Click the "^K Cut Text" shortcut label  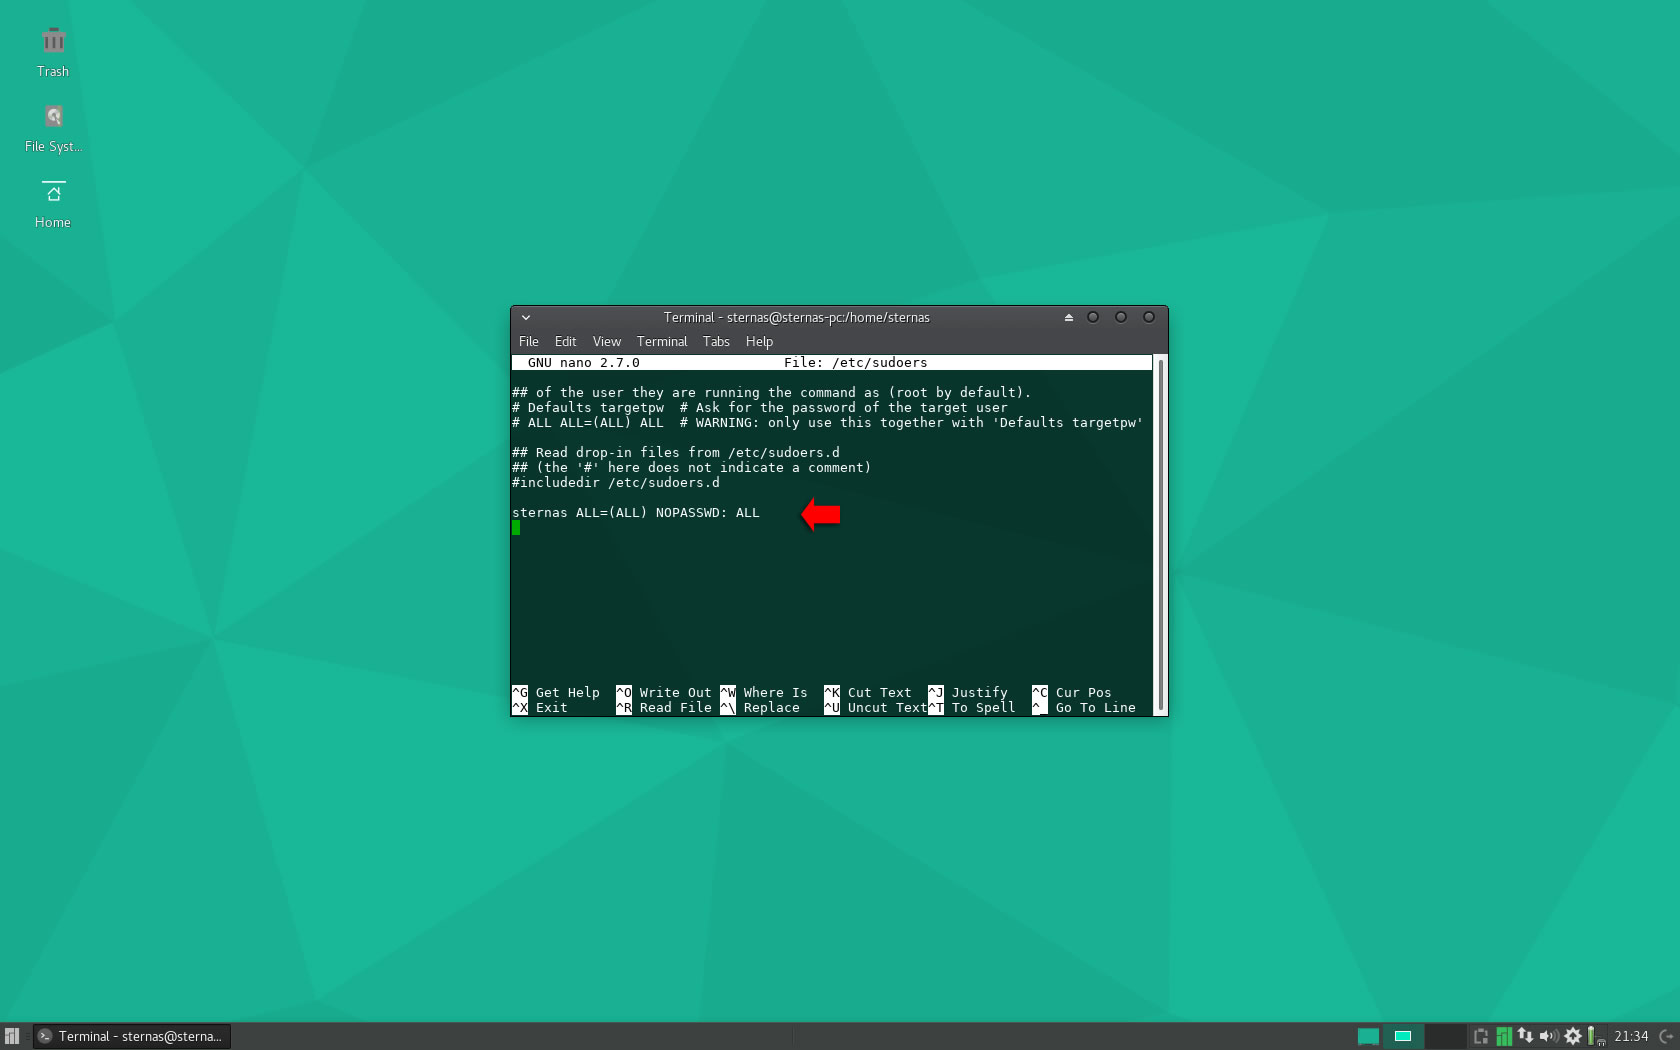pos(868,693)
